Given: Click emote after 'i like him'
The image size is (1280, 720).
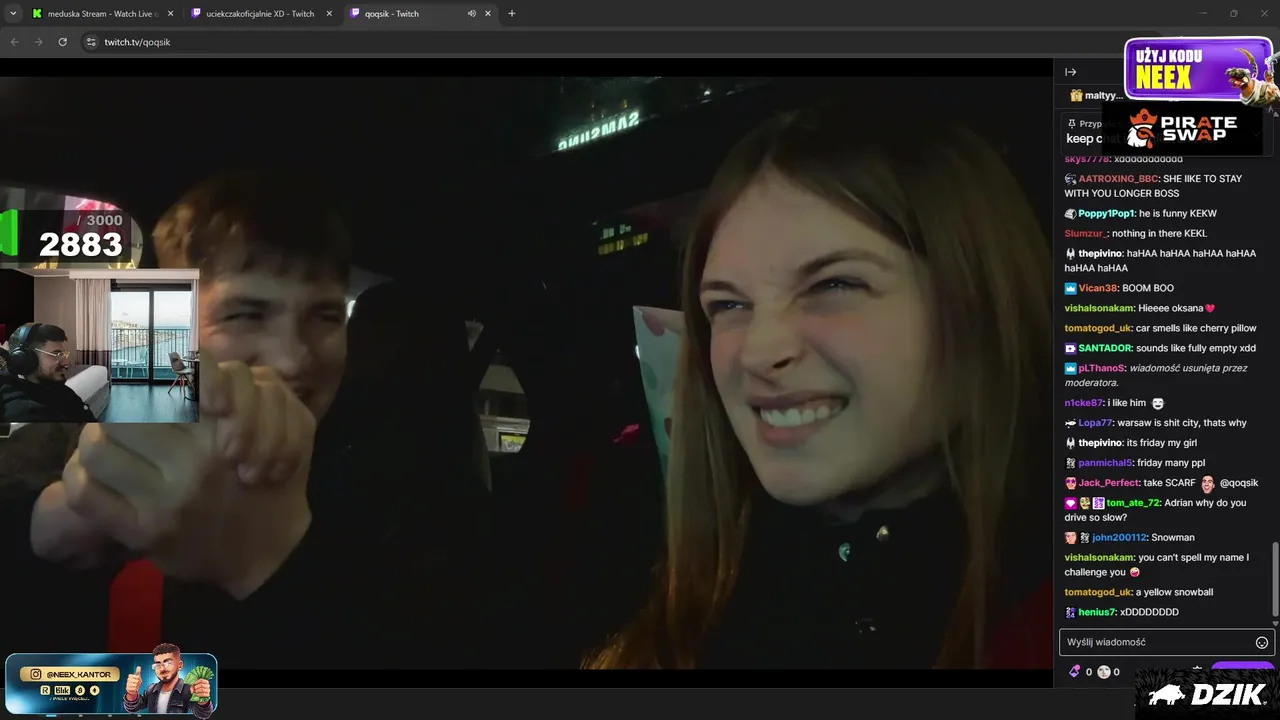Looking at the screenshot, I should (1158, 403).
